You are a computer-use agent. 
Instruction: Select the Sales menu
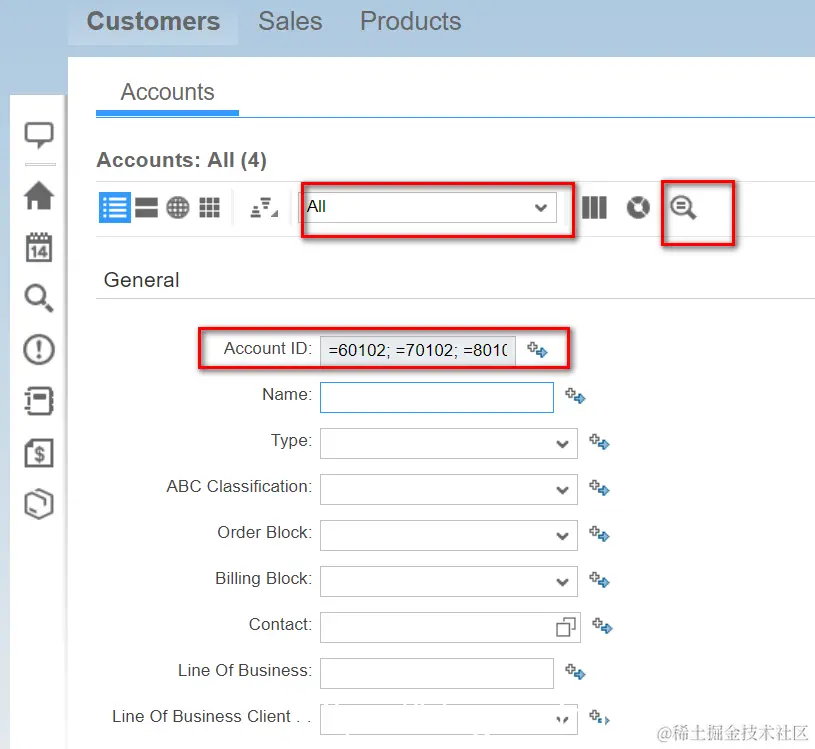coord(290,21)
